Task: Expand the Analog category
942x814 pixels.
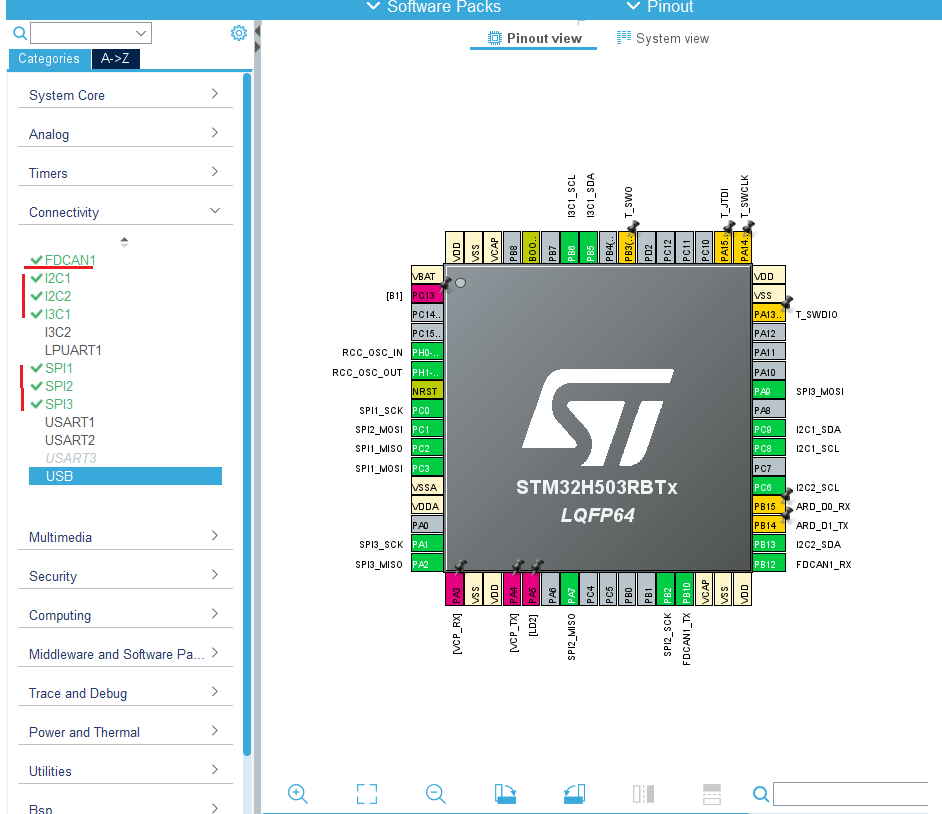Action: (125, 134)
